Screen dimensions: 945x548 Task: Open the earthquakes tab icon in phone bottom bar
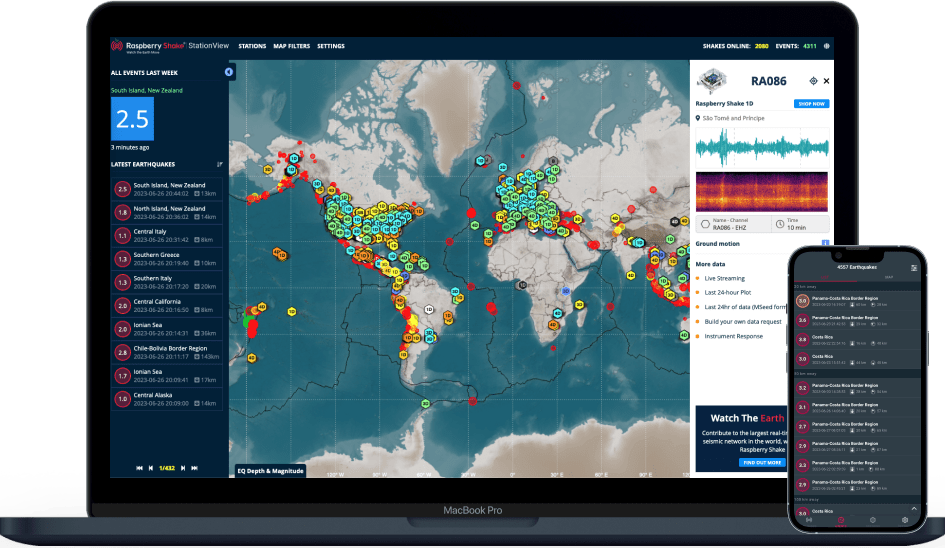(841, 520)
